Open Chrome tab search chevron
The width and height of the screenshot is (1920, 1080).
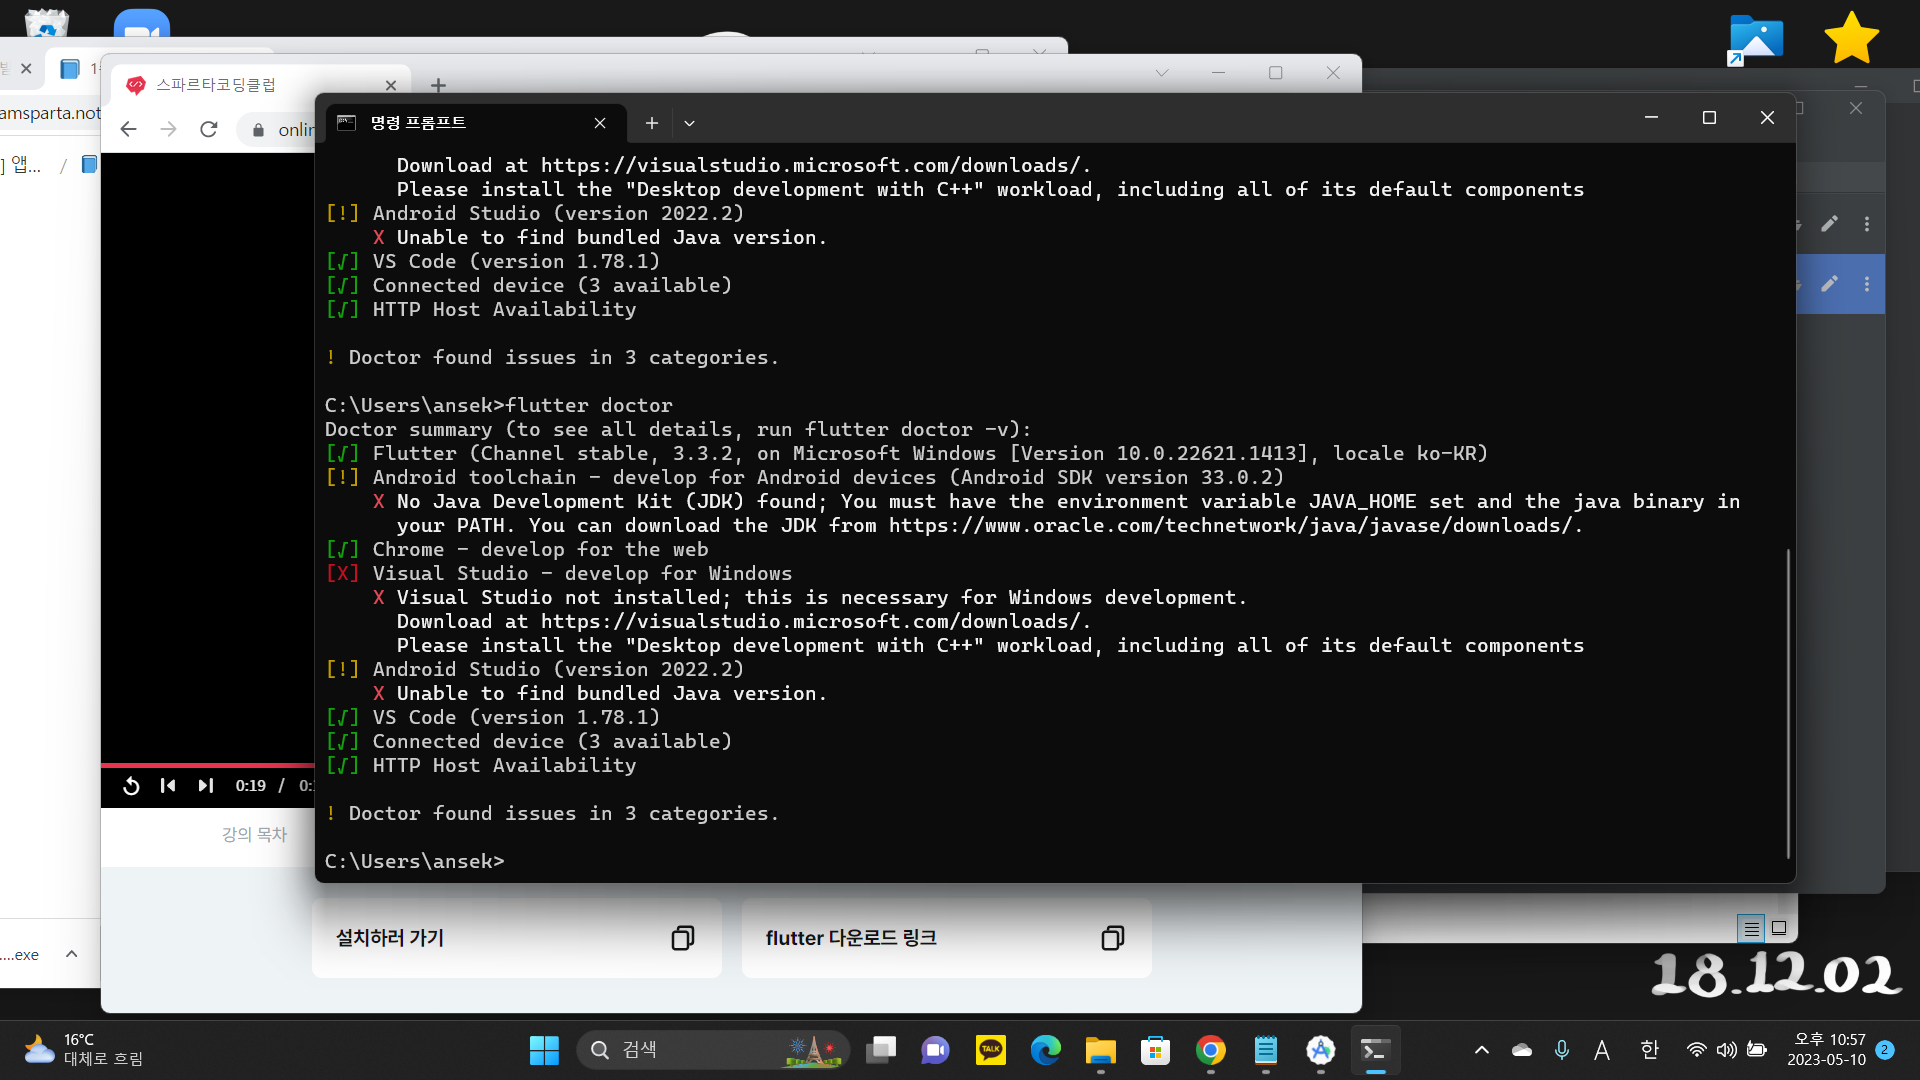click(x=1162, y=73)
